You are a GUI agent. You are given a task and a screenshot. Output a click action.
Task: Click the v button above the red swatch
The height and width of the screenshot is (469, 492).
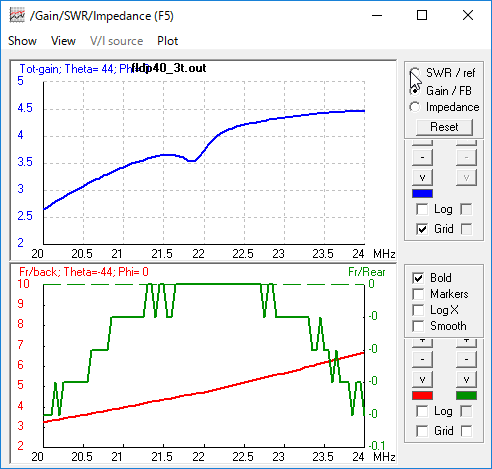click(422, 379)
